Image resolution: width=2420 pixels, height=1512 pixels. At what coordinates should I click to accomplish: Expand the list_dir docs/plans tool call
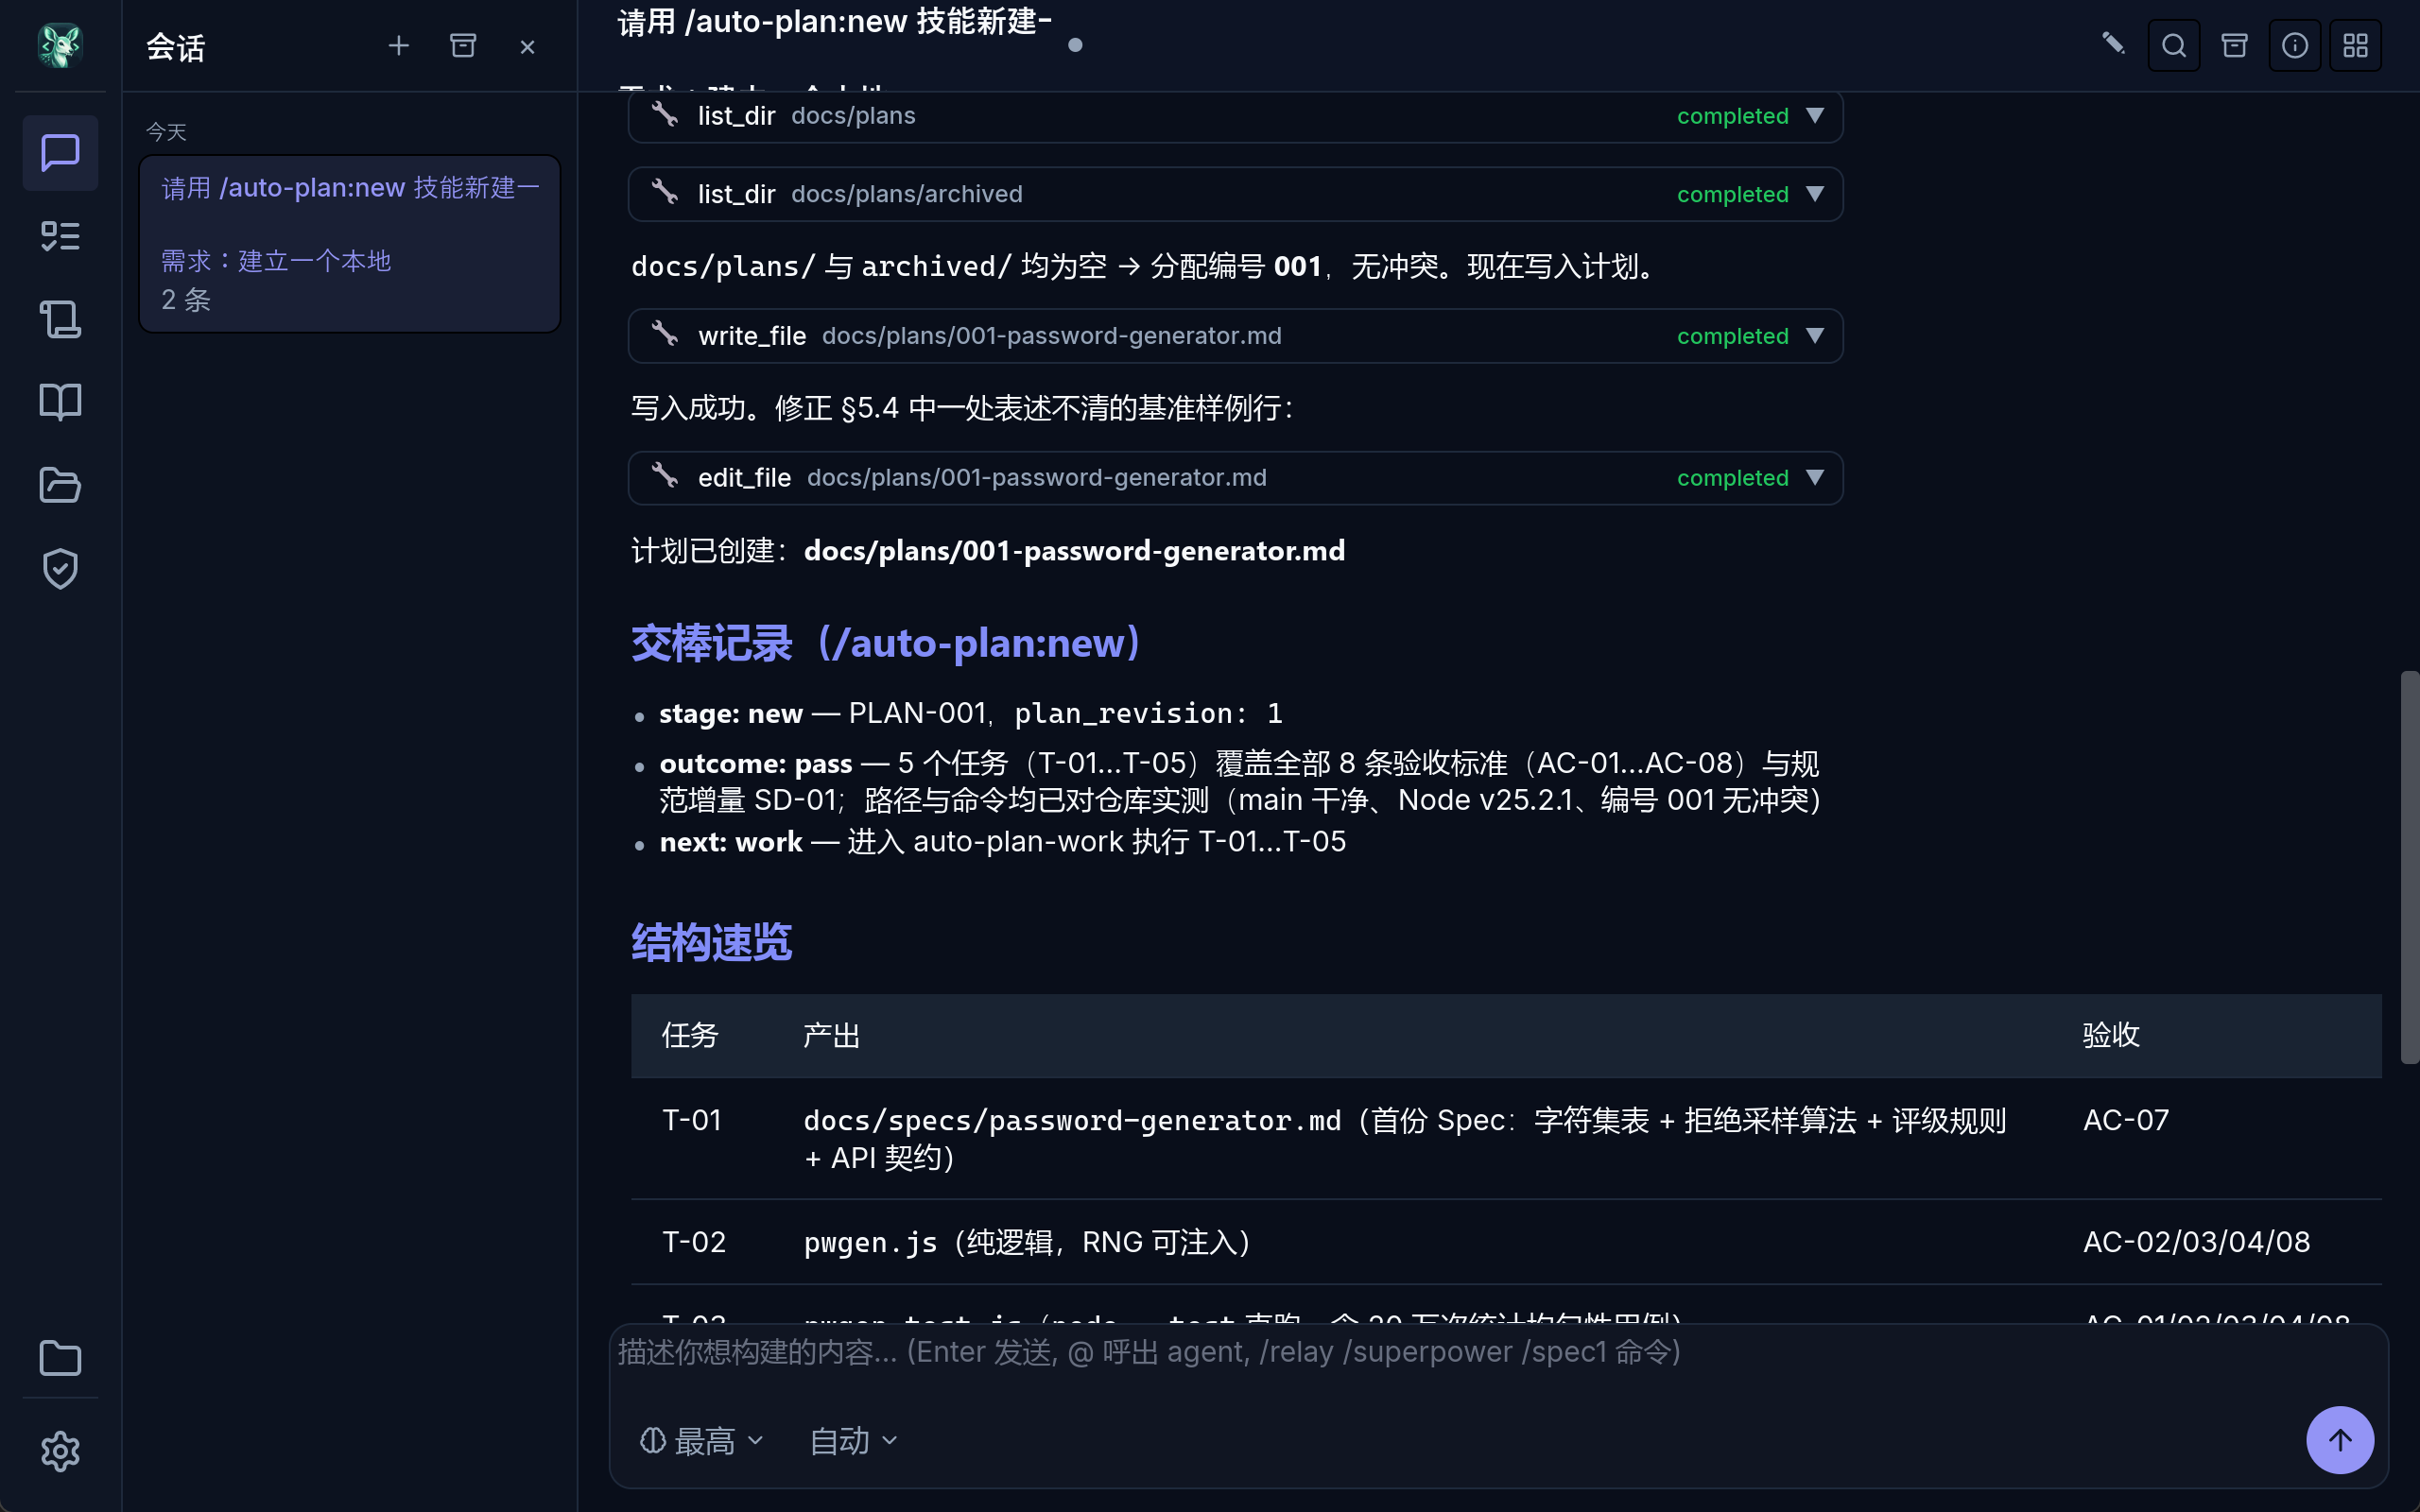pos(1815,116)
